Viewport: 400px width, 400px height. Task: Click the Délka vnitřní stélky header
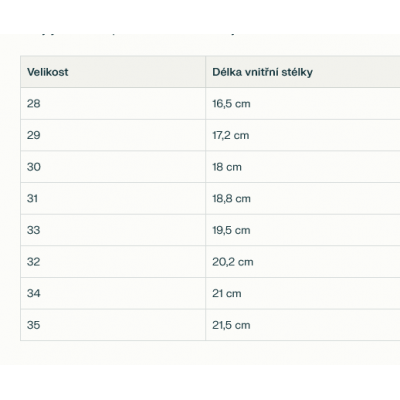coord(262,72)
